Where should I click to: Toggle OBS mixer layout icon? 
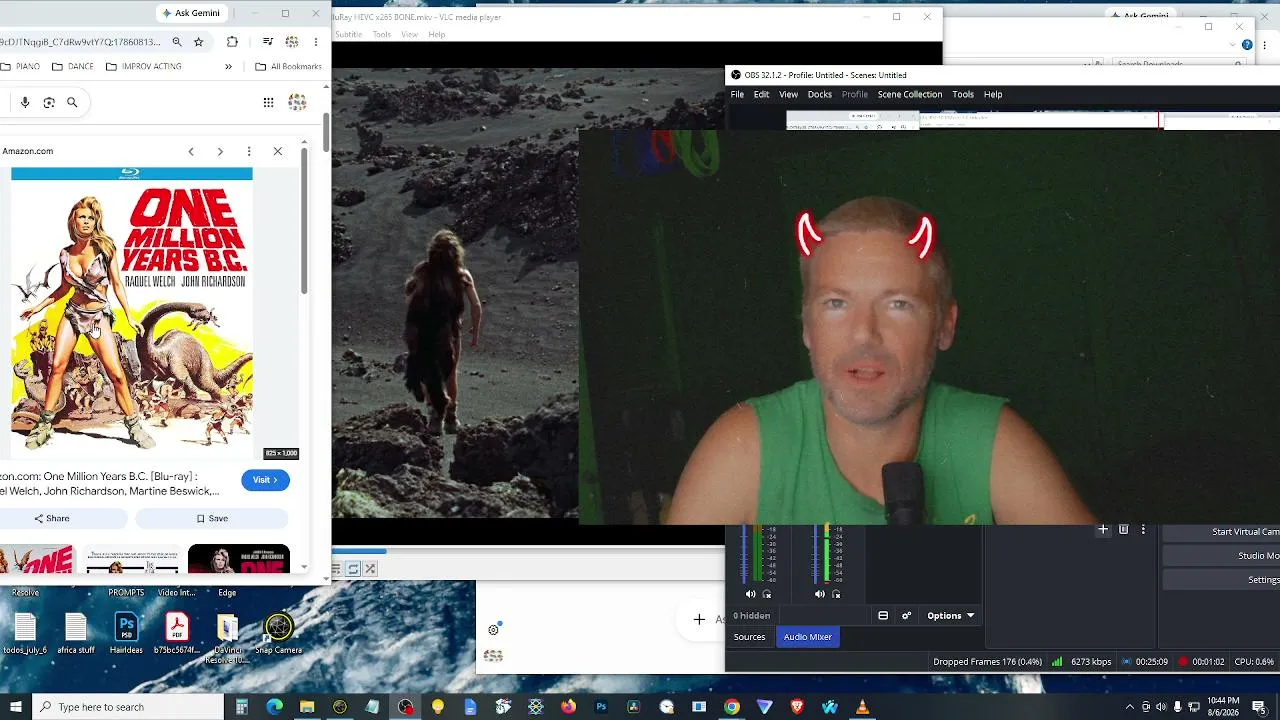[x=883, y=616]
